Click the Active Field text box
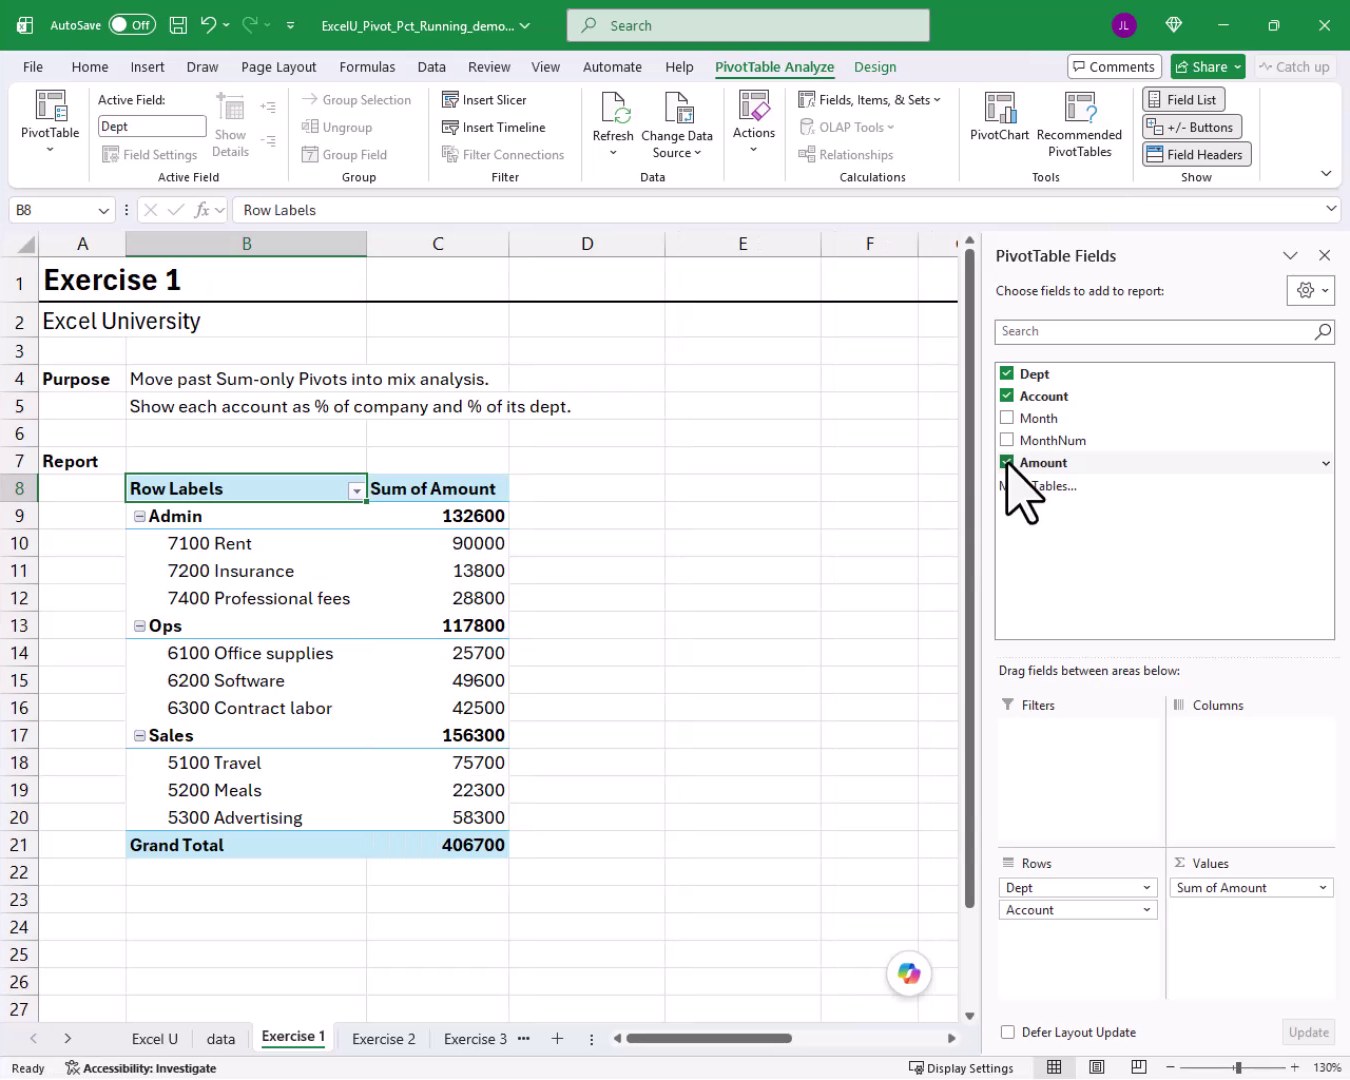 coord(151,126)
